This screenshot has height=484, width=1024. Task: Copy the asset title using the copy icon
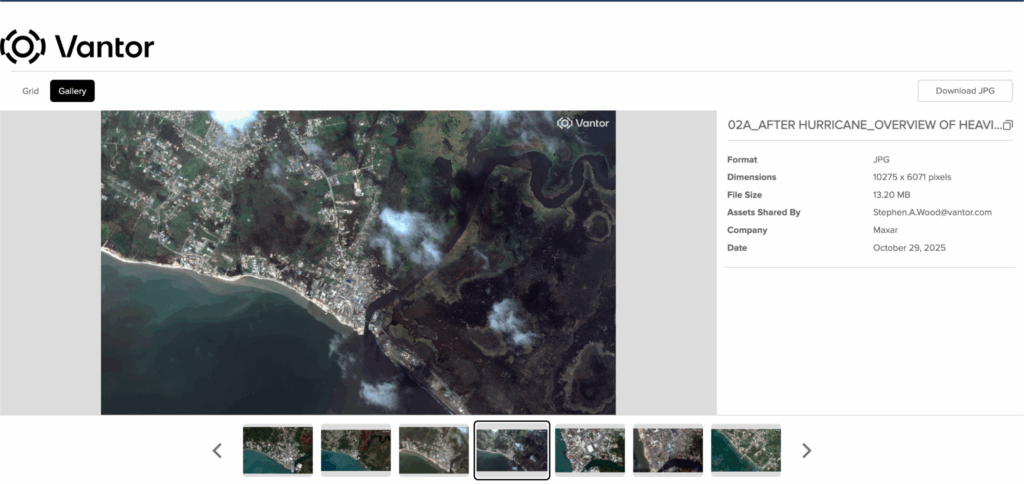(1008, 125)
